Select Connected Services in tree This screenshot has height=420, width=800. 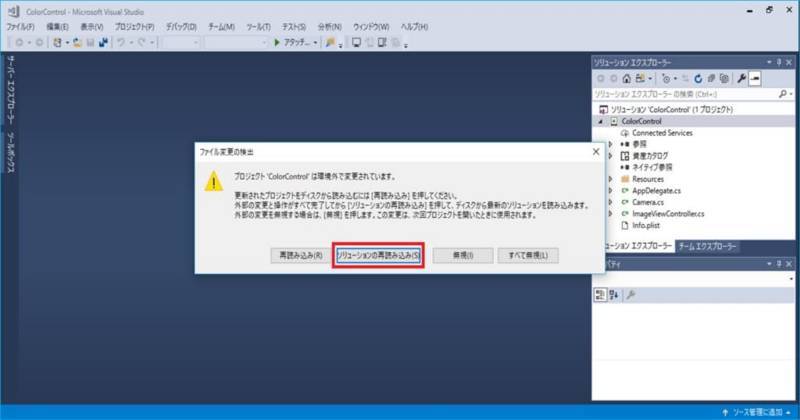(x=662, y=133)
